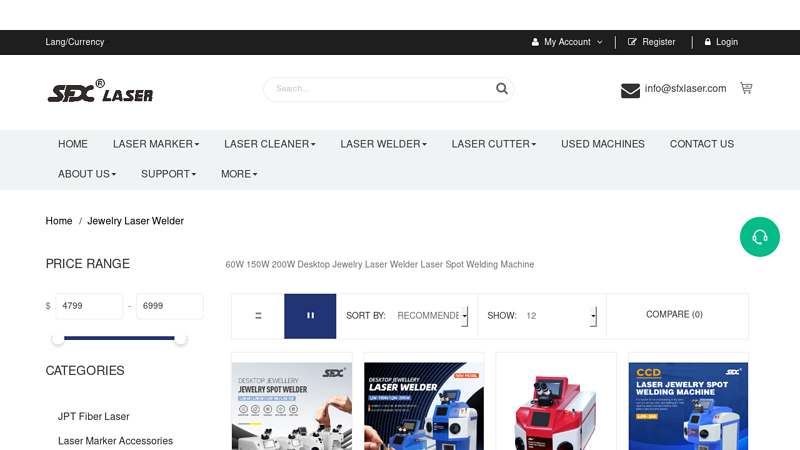Click the SFX Laser logo
Image resolution: width=800 pixels, height=450 pixels.
100,92
